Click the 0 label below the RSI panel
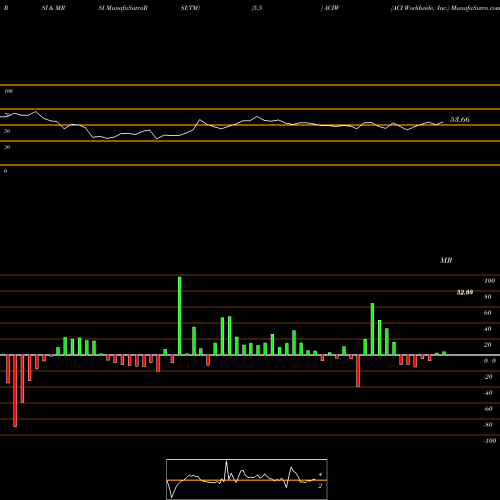 click(5, 171)
